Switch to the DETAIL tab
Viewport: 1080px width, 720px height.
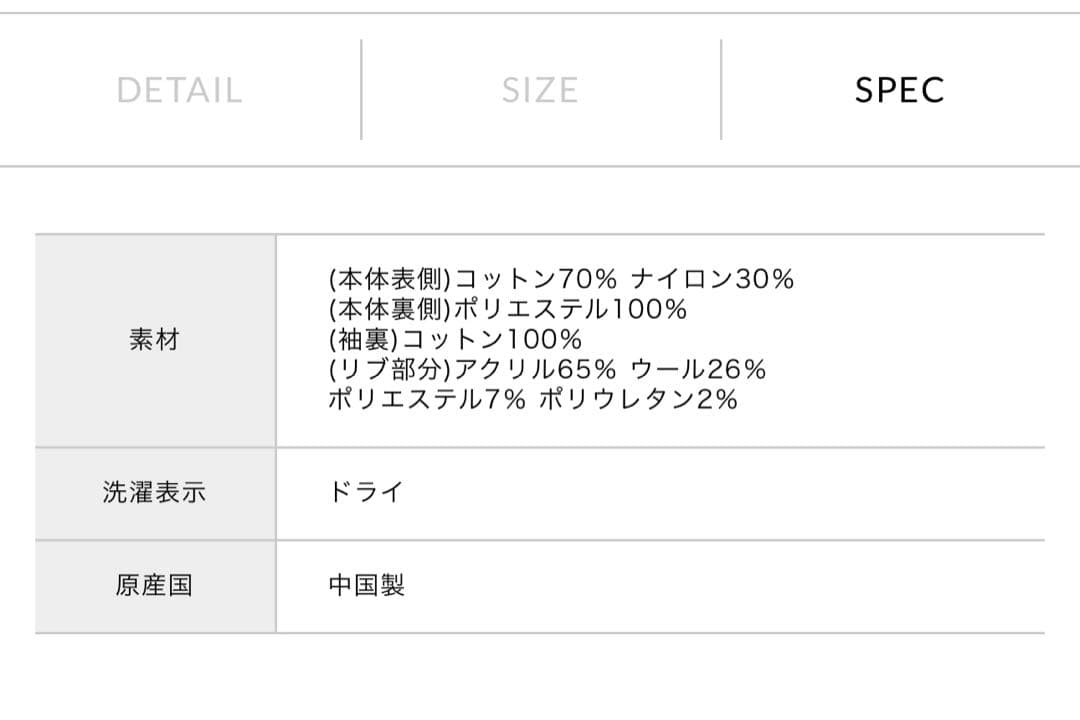click(181, 90)
